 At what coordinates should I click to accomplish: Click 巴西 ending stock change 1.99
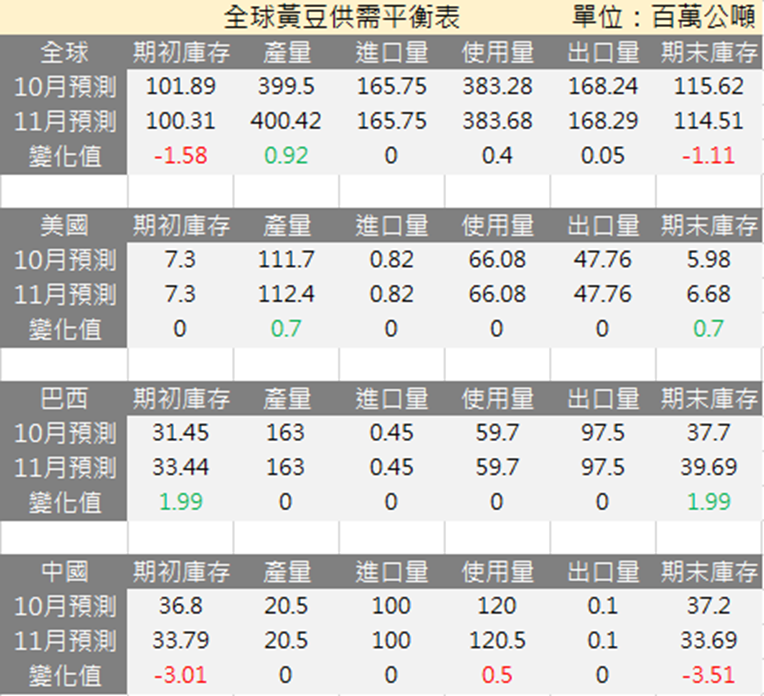(x=708, y=502)
